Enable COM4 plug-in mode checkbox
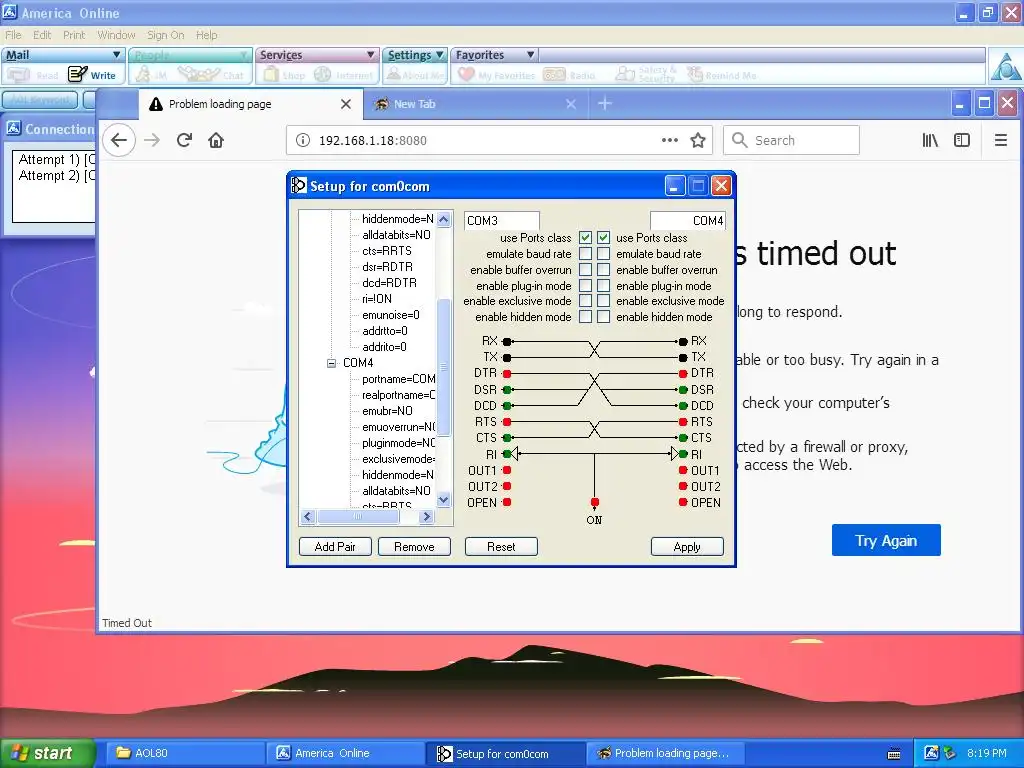1024x768 pixels. point(603,285)
